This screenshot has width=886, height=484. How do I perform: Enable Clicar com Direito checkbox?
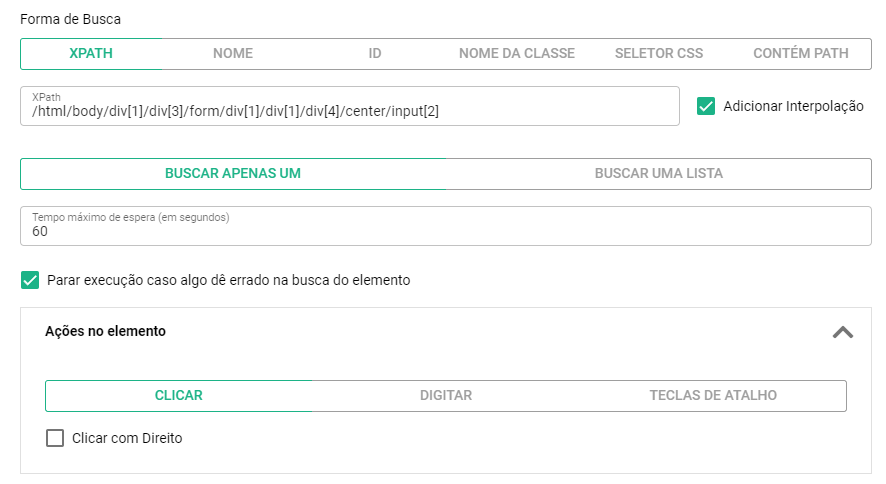(x=55, y=438)
